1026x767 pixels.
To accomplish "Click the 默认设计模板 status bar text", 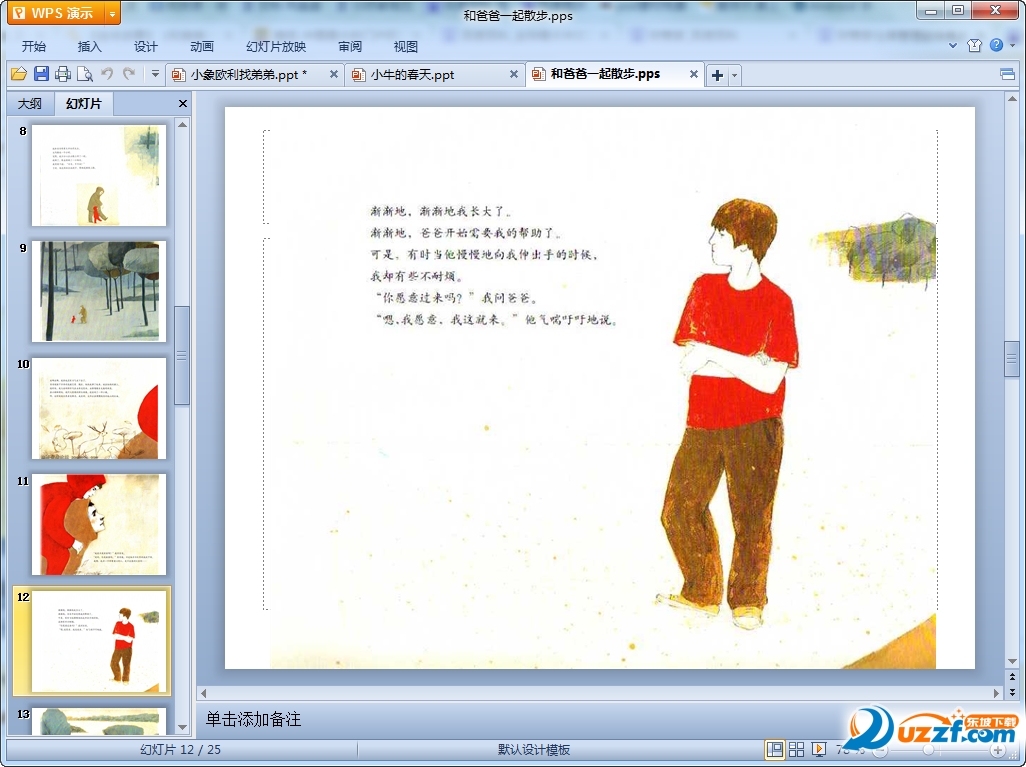I will (x=534, y=749).
